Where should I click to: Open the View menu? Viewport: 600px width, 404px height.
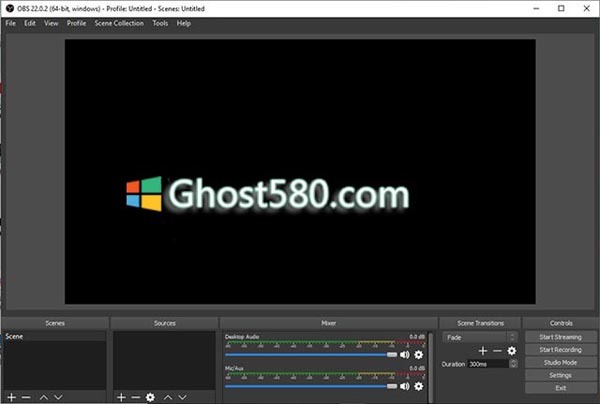(51, 23)
